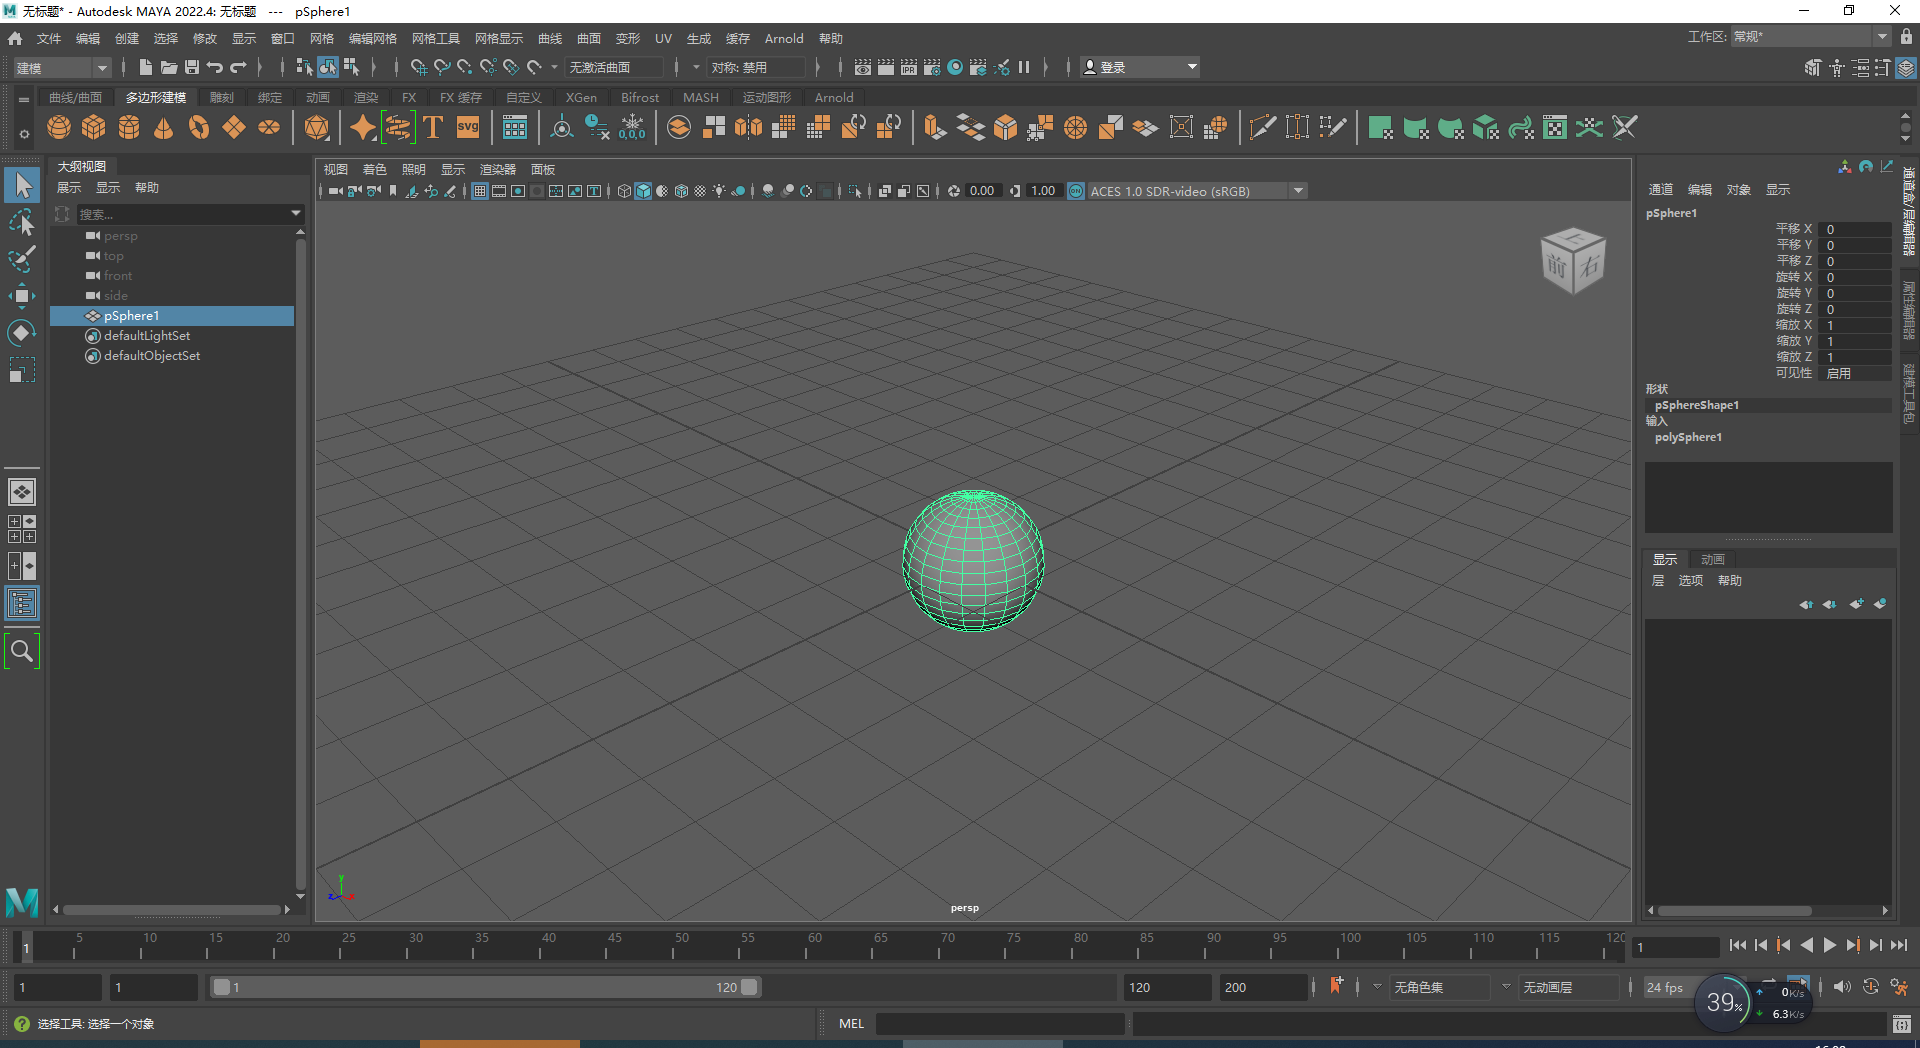1920x1048 pixels.
Task: Create a platonic solid from the shelf
Action: click(x=317, y=127)
